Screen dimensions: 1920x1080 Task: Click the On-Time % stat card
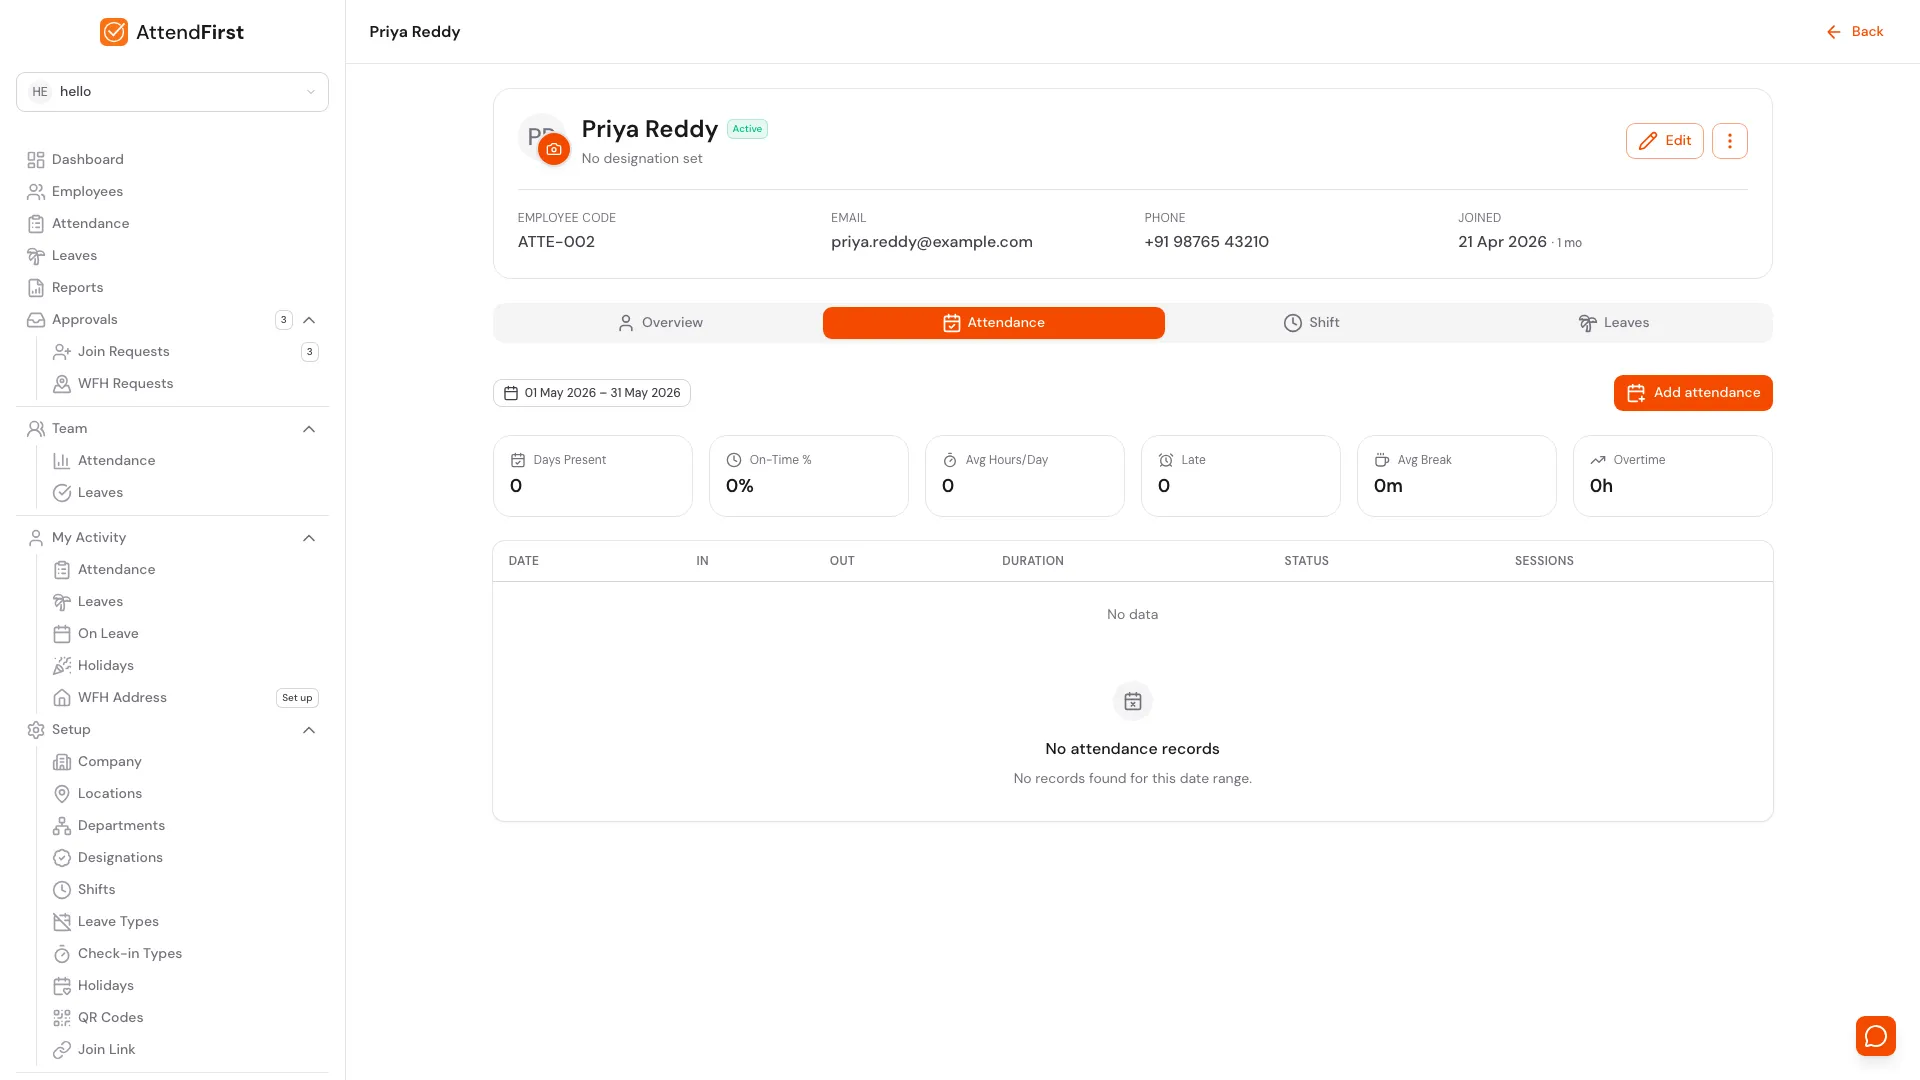[x=809, y=476]
